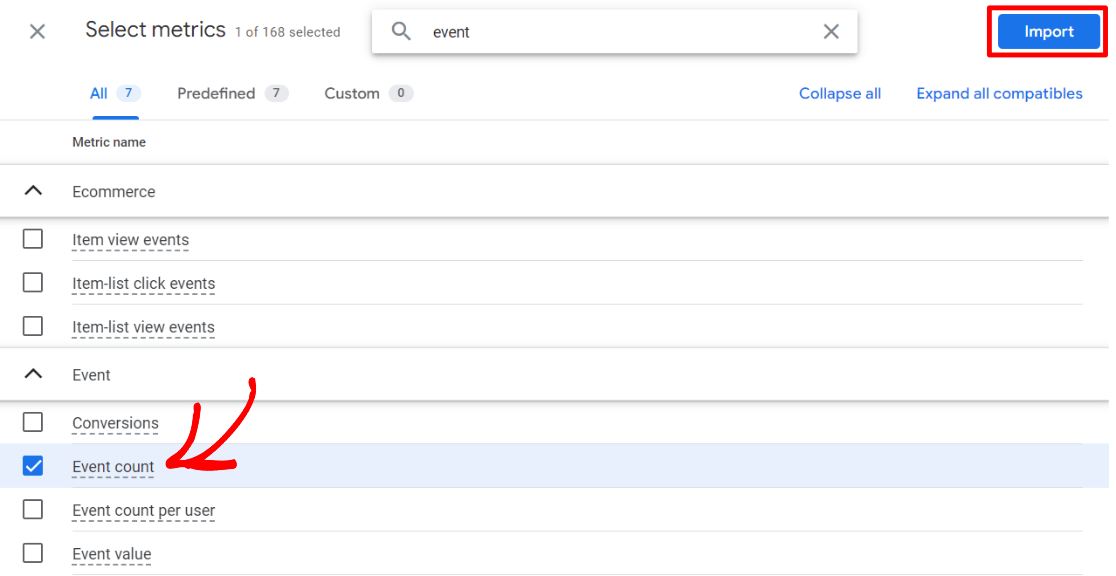Click the search magnifier icon
The image size is (1116, 576).
click(x=401, y=32)
